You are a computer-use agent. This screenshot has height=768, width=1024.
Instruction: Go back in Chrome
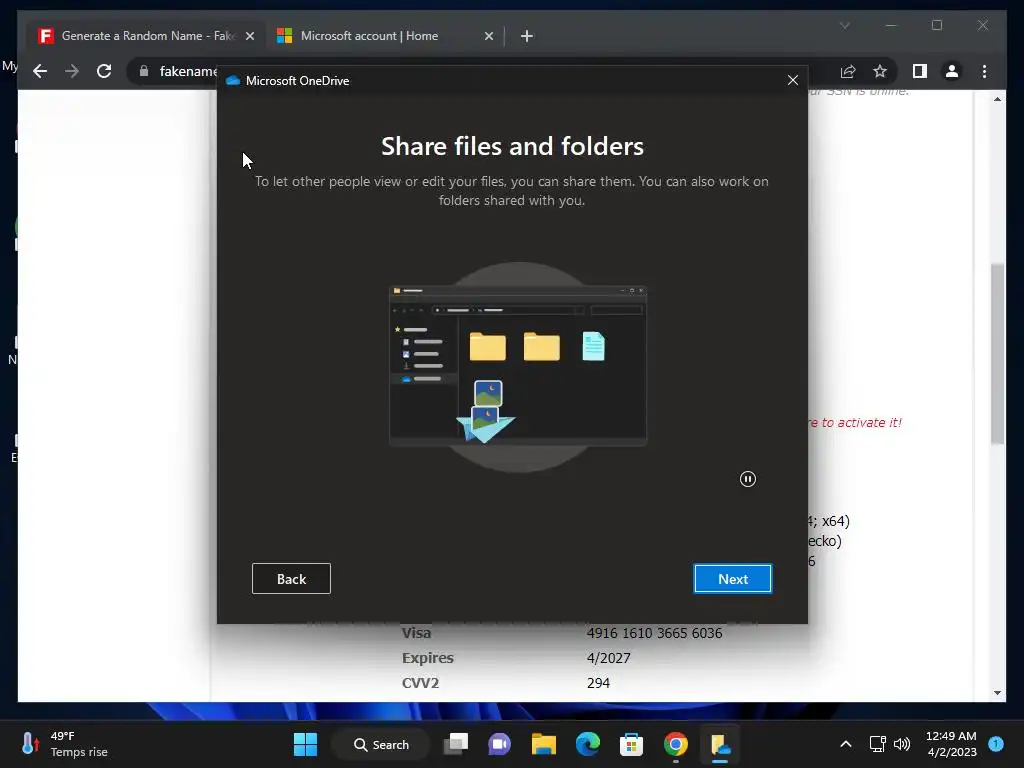(x=40, y=71)
